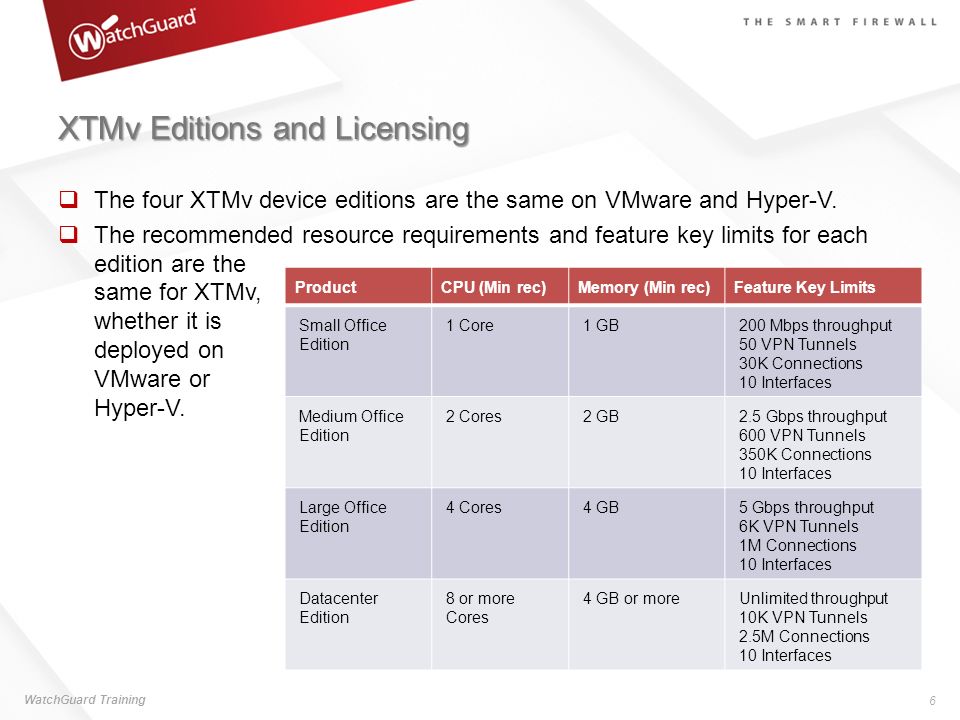
Task: Click '10 Interfaces' in the Small Office row
Action: tap(785, 382)
